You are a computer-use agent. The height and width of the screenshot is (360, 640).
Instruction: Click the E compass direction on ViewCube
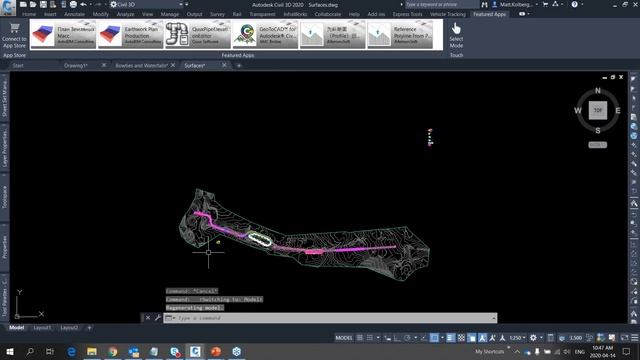[x=618, y=110]
